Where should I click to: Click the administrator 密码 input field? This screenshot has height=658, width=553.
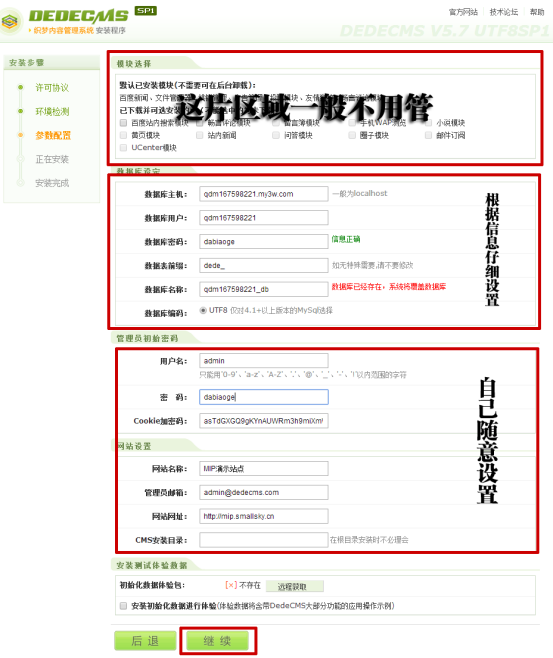pyautogui.click(x=263, y=397)
